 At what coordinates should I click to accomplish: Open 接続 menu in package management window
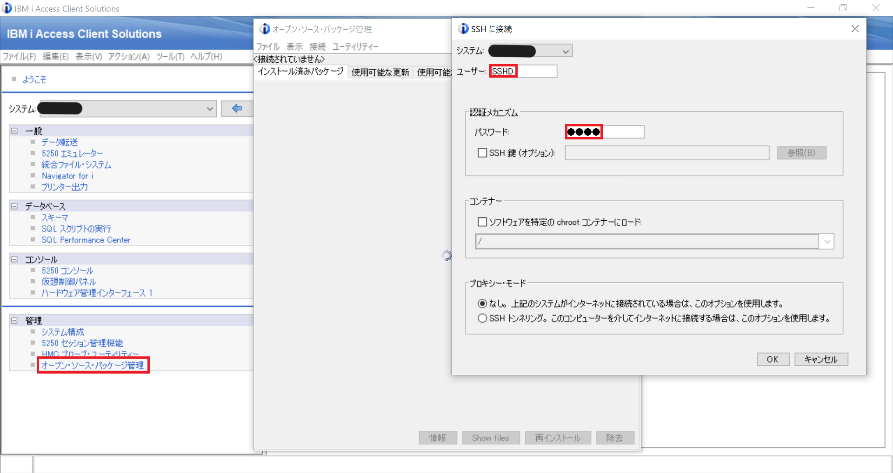coord(318,47)
